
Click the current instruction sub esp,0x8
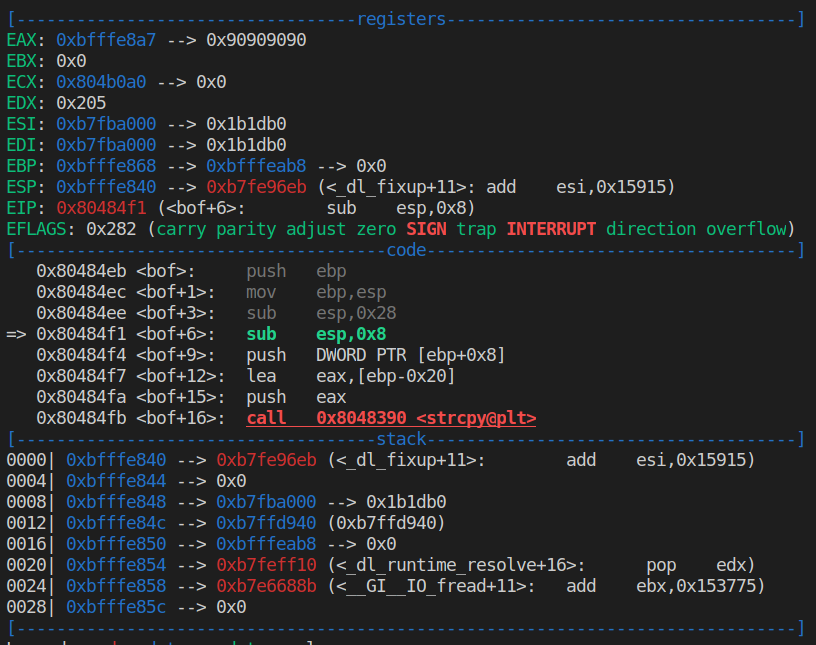tap(316, 334)
